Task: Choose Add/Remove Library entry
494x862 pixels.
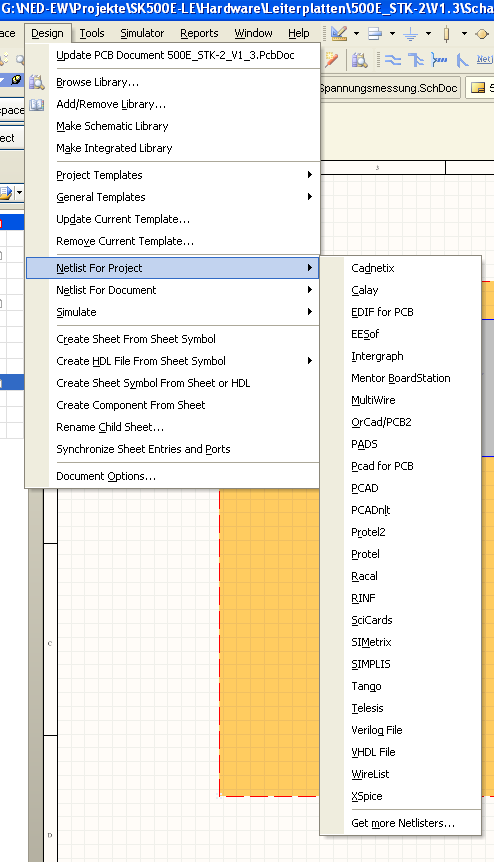Action: pos(173,104)
